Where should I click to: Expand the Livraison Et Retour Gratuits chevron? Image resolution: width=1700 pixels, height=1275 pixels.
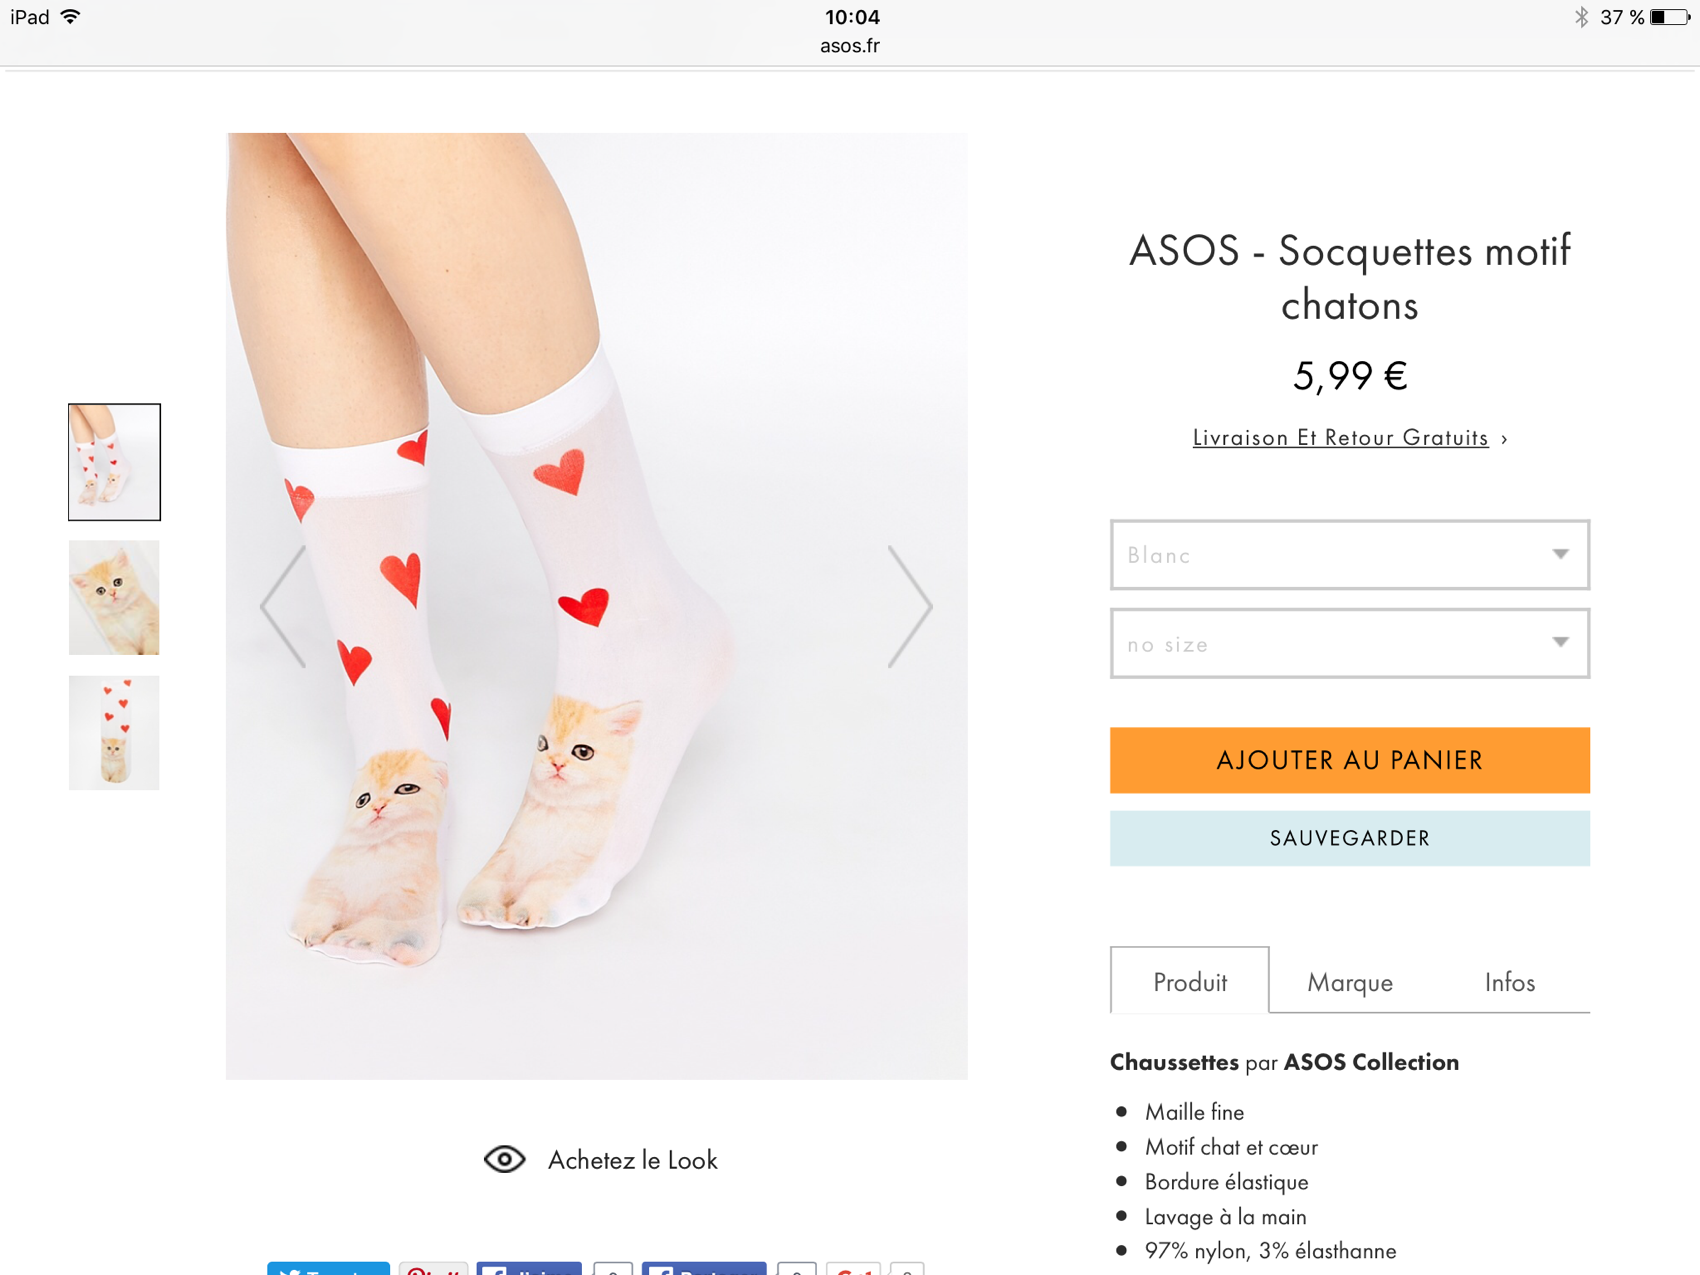point(1504,439)
